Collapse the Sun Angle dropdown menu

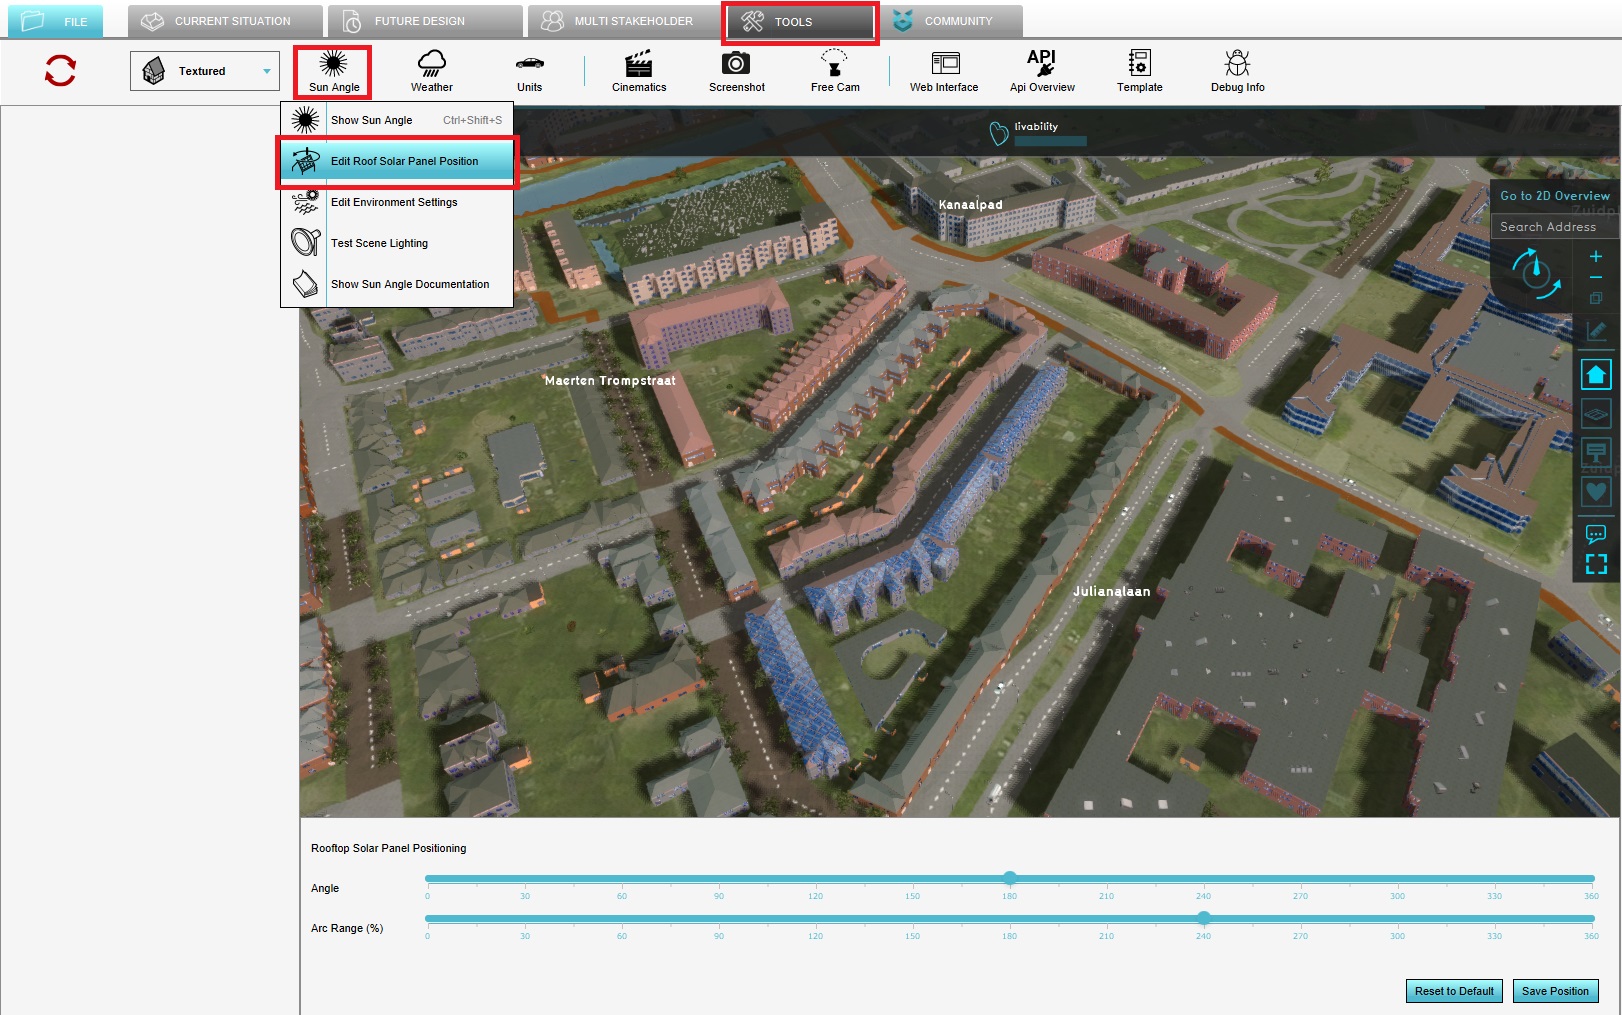pos(333,71)
